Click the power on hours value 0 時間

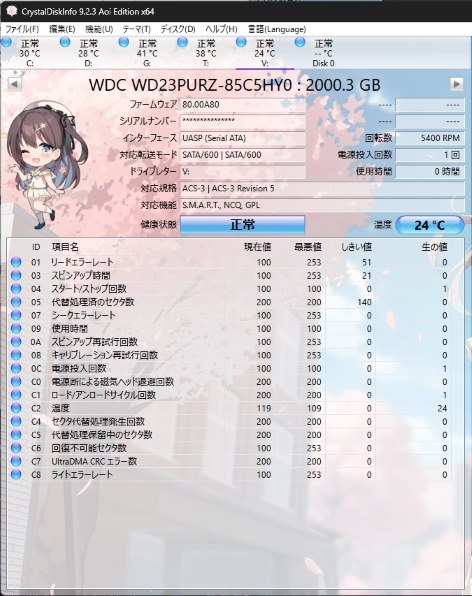pyautogui.click(x=430, y=171)
